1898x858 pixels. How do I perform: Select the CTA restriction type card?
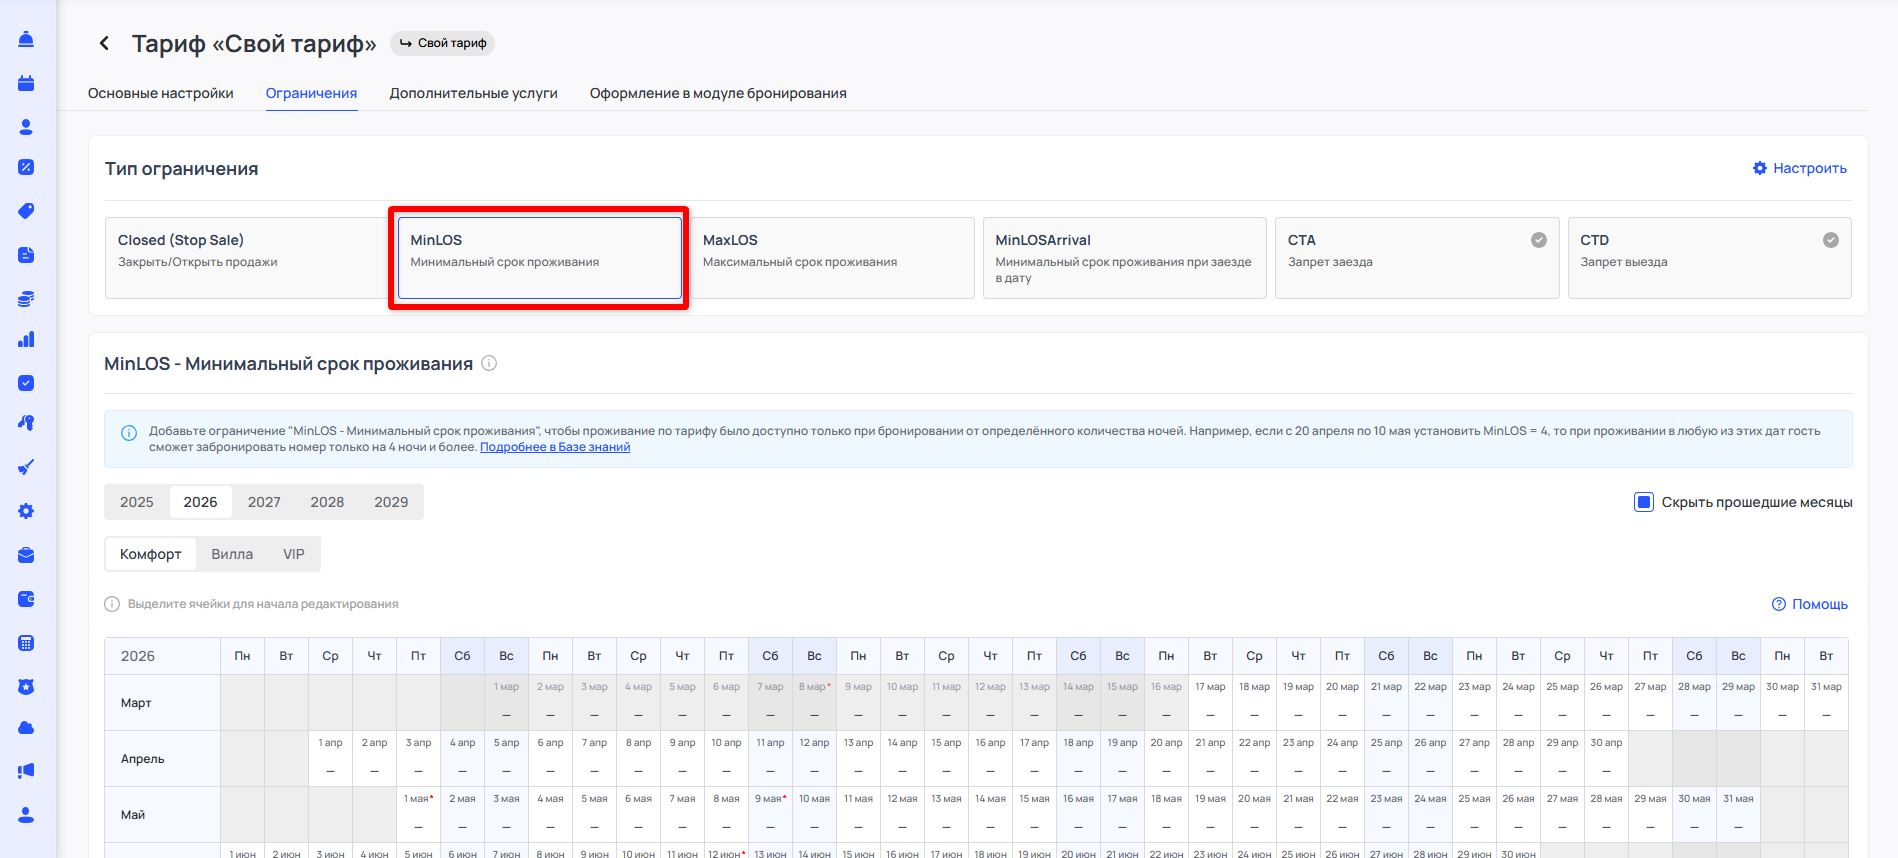(1416, 257)
